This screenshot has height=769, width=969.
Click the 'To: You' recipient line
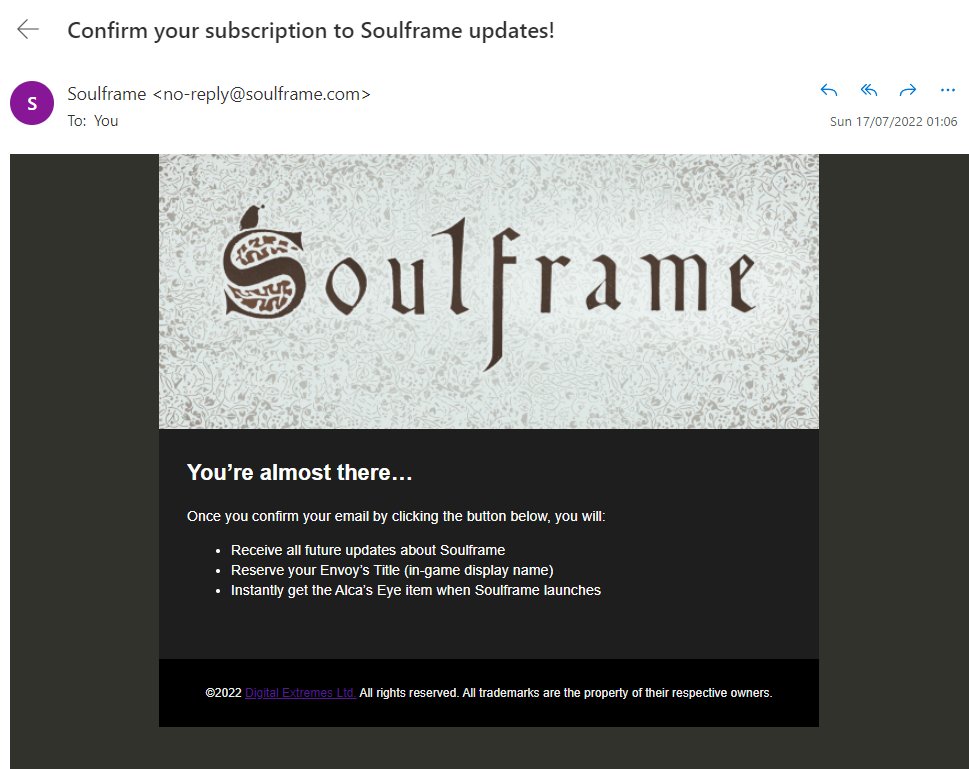pyautogui.click(x=93, y=121)
